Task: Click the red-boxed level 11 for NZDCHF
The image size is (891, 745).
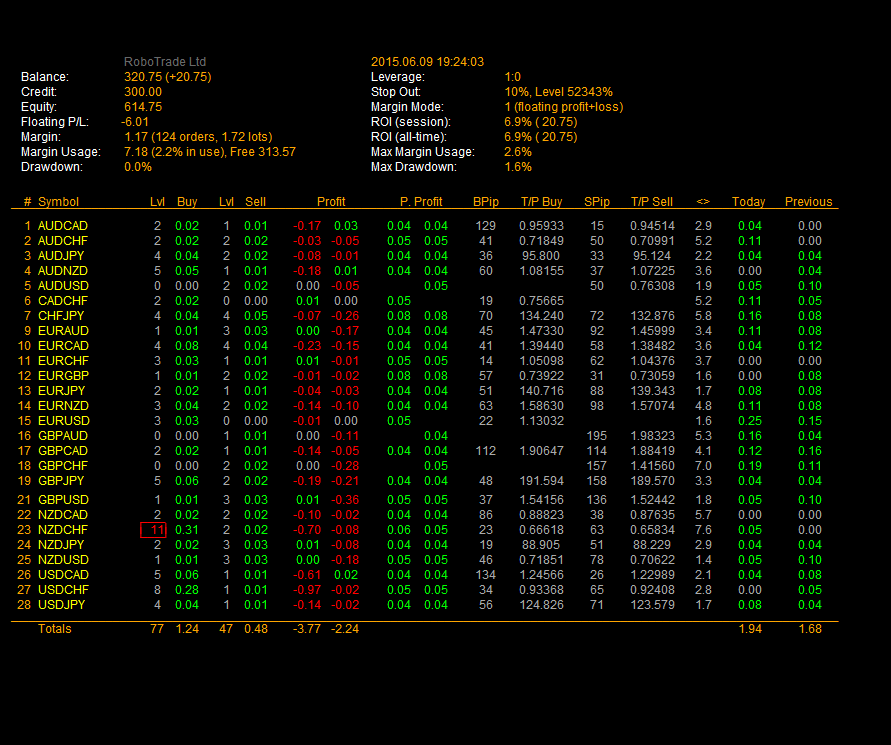Action: (153, 530)
